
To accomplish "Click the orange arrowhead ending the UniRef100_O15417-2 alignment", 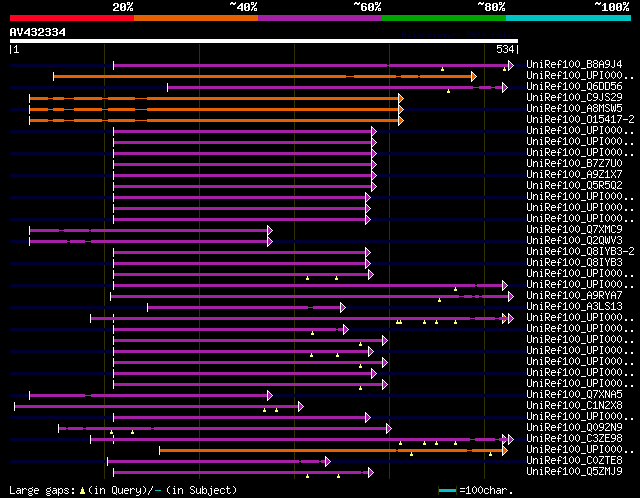I will click(x=401, y=120).
